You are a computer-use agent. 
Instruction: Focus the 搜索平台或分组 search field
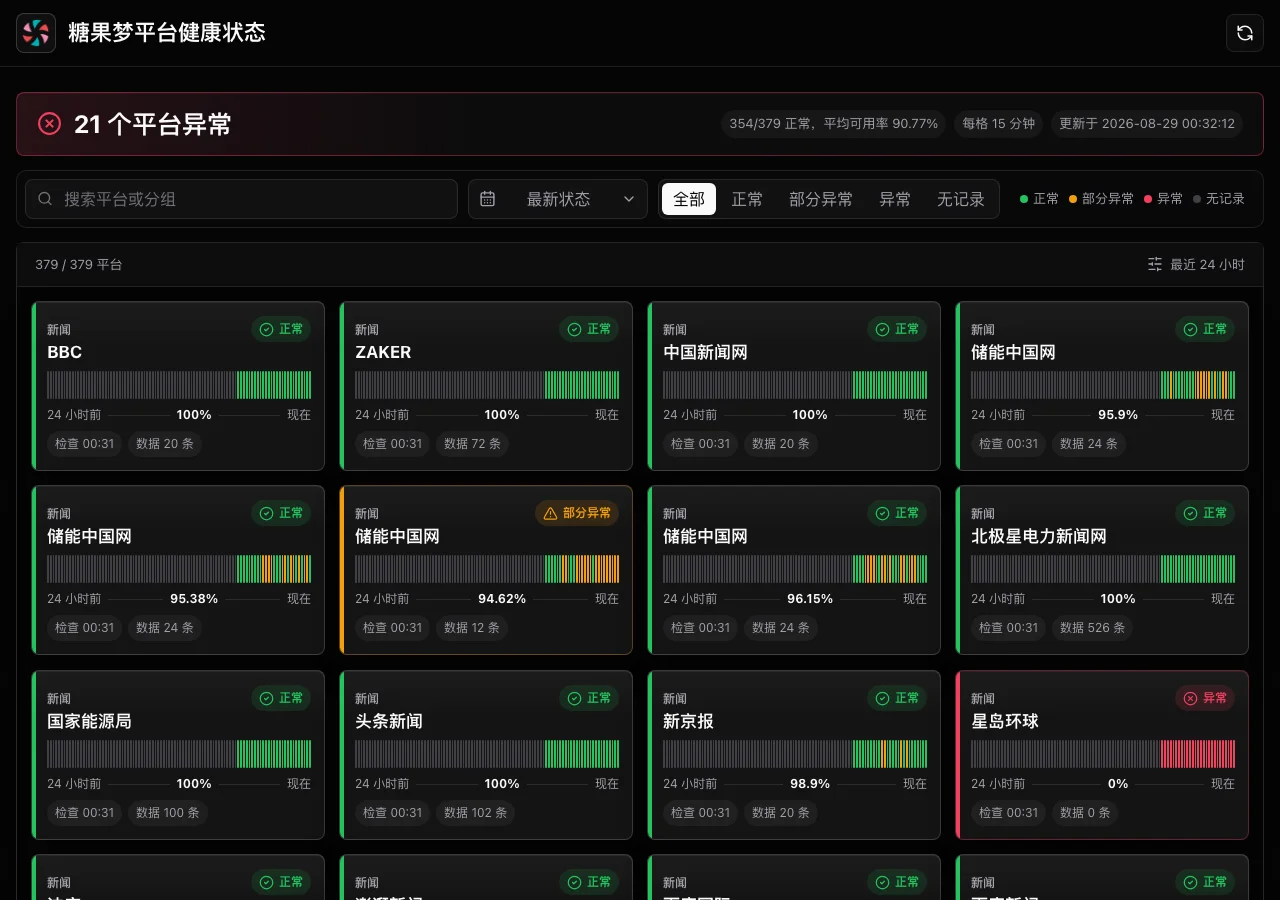pos(241,199)
